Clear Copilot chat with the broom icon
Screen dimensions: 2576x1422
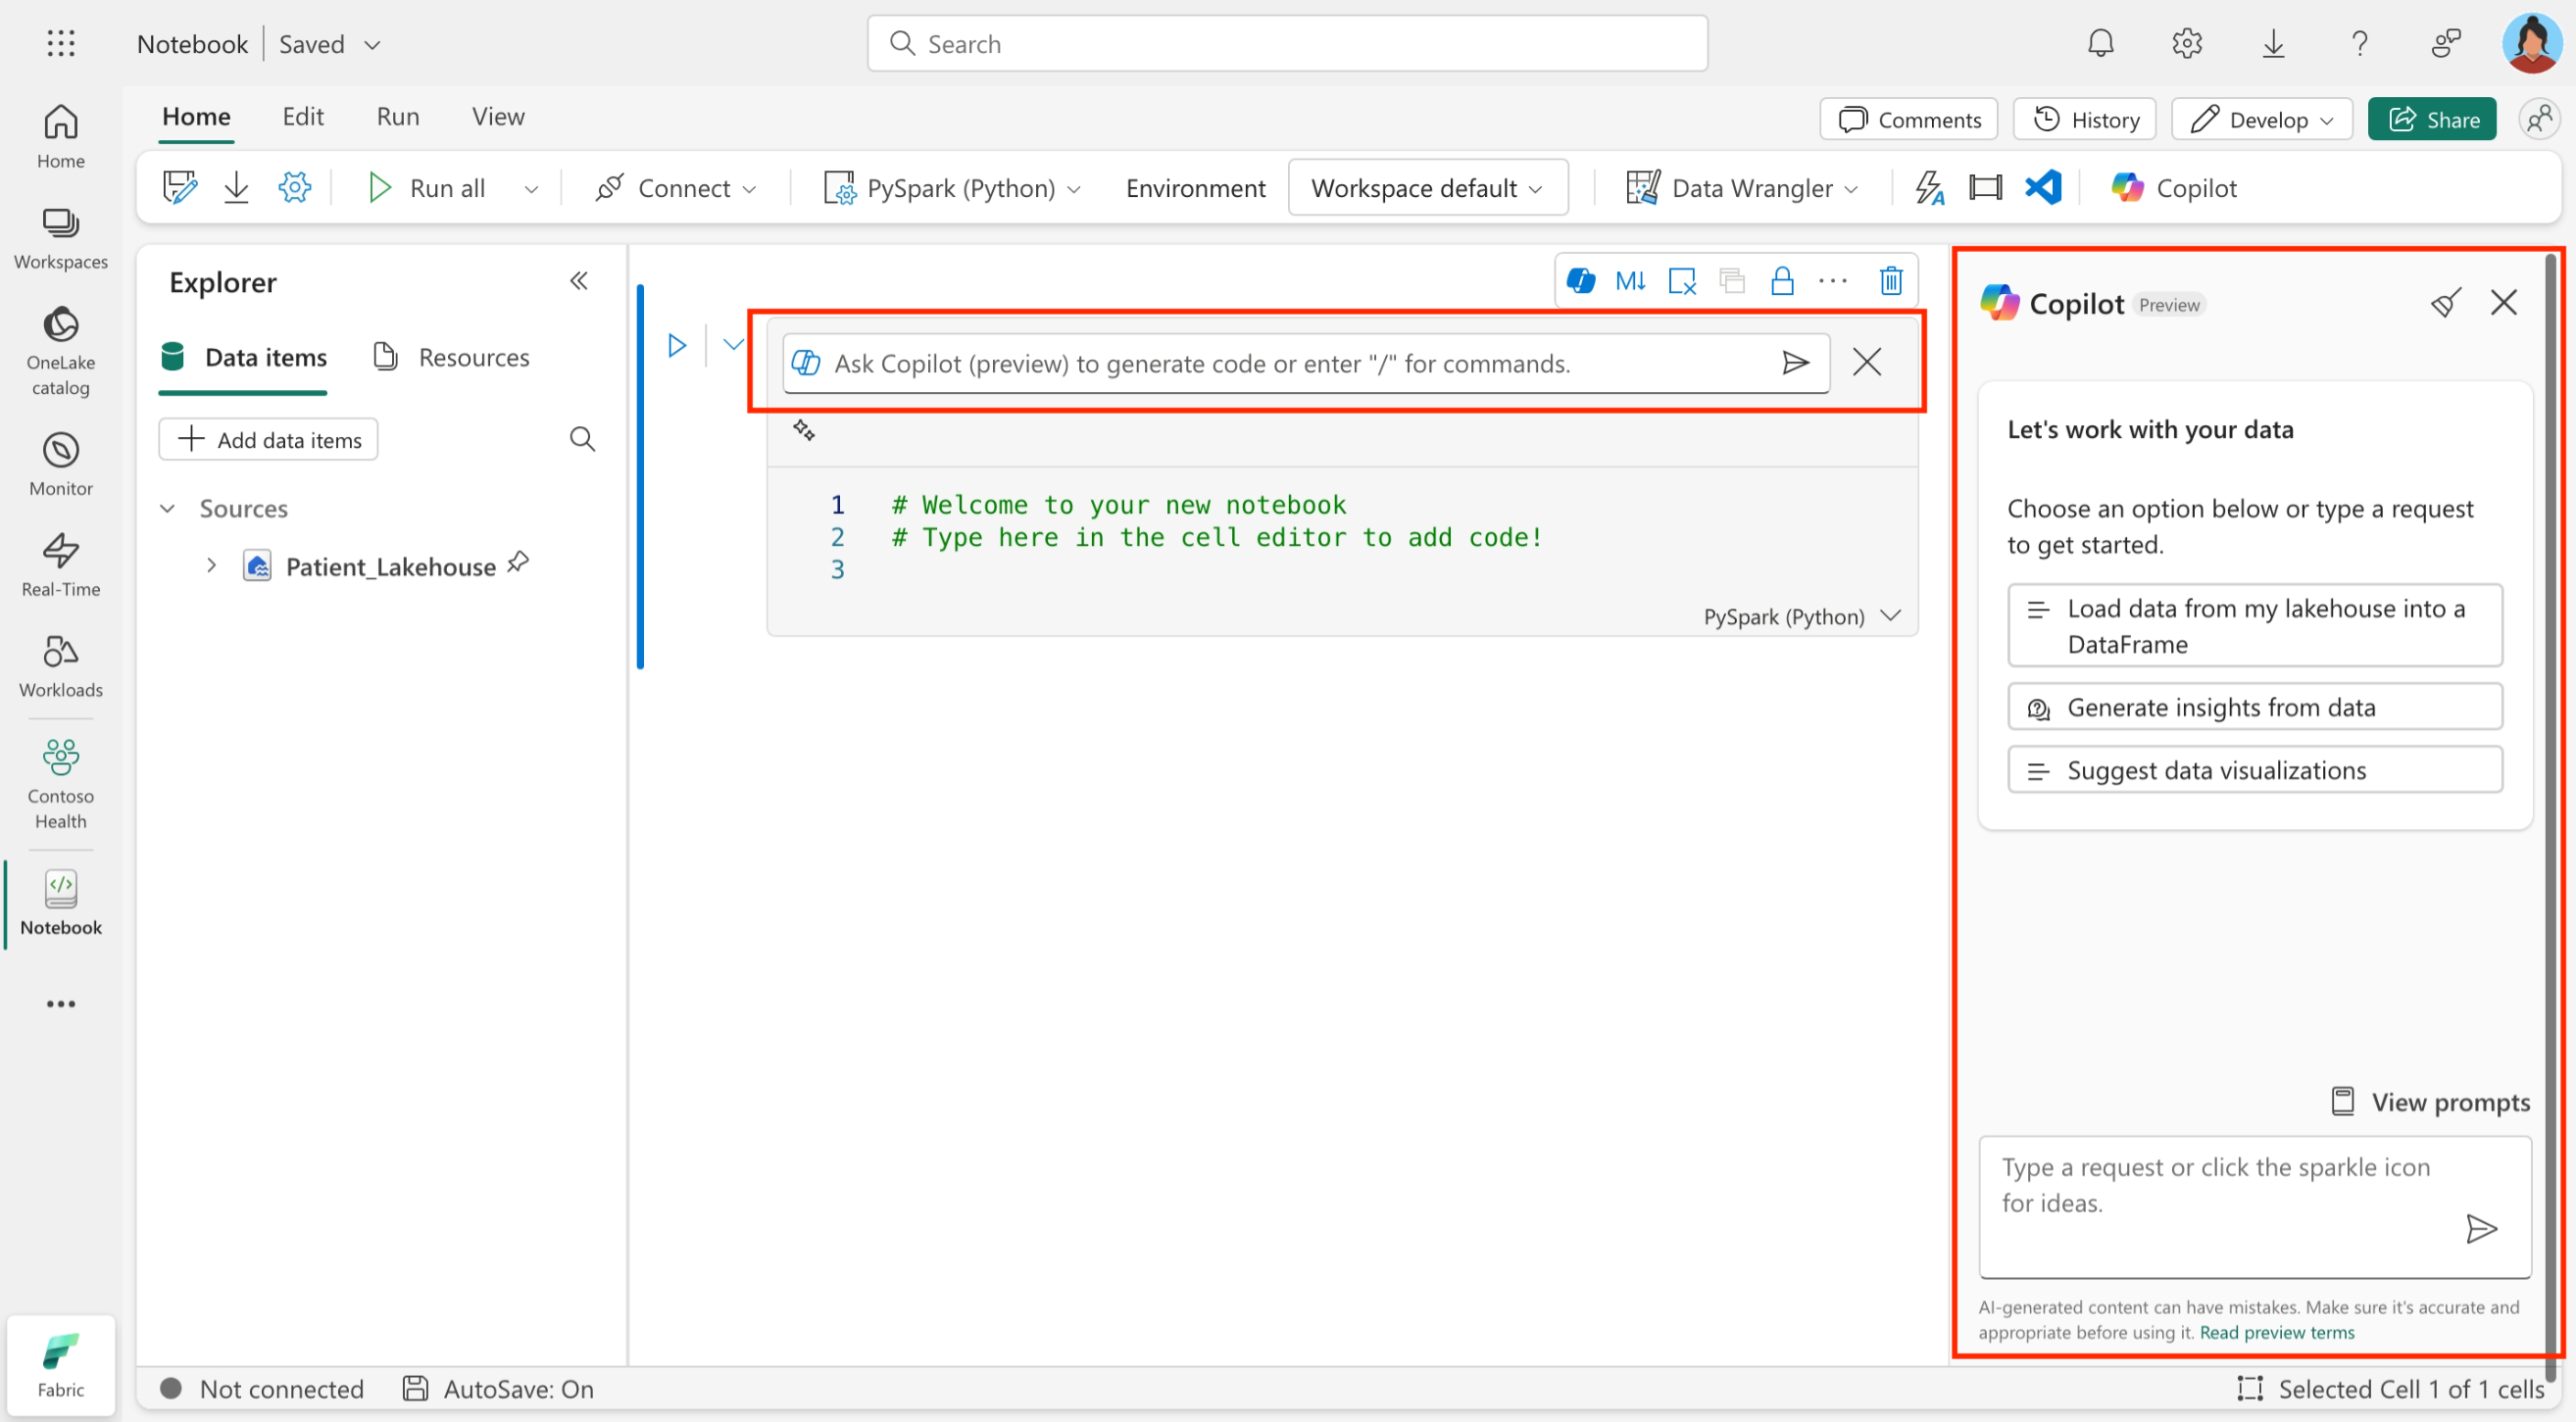tap(2445, 303)
